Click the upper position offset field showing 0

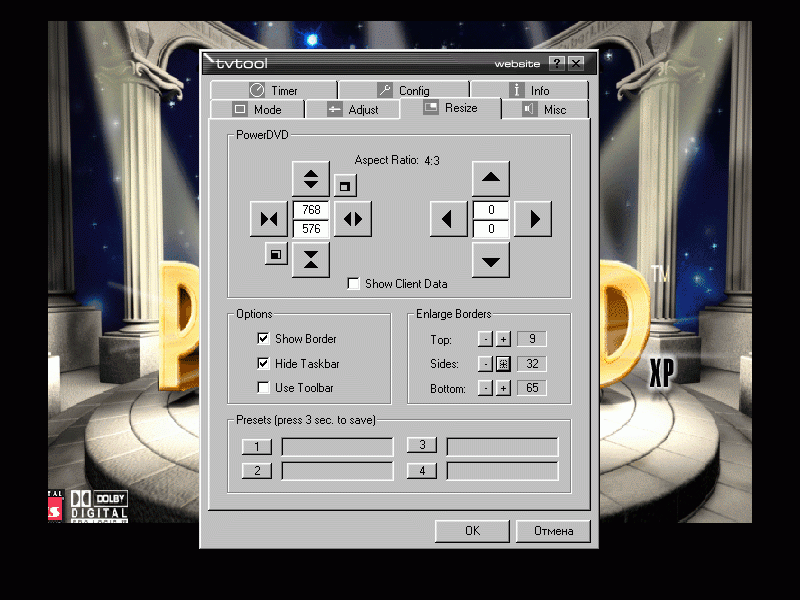pyautogui.click(x=491, y=210)
